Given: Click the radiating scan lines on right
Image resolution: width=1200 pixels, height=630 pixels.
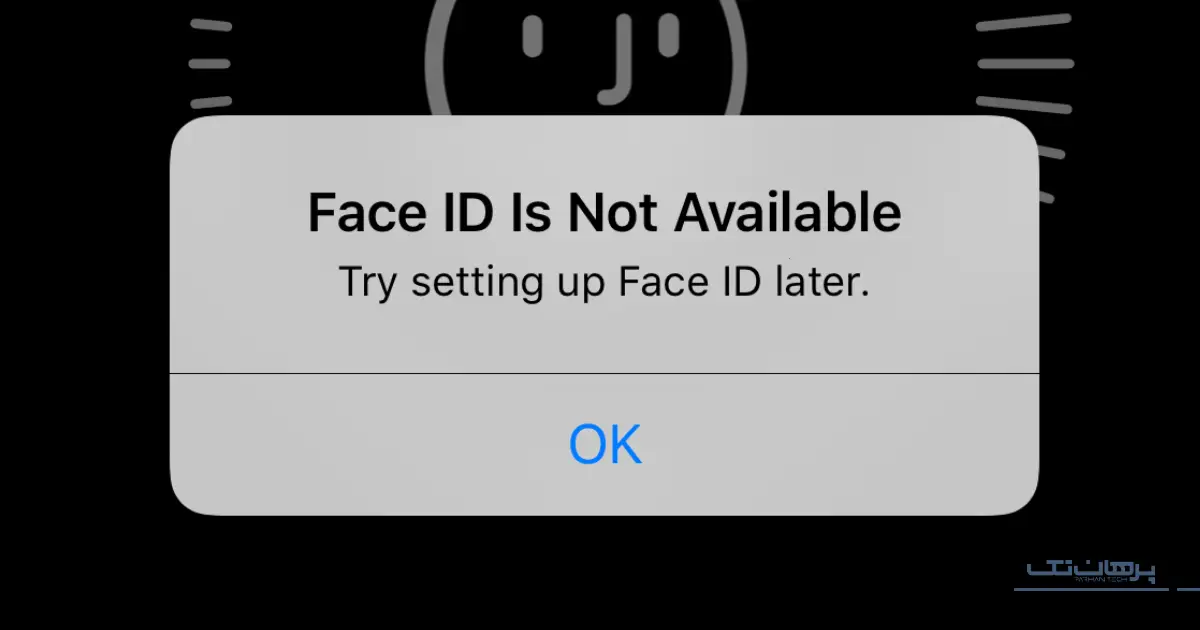Looking at the screenshot, I should tap(1024, 105).
